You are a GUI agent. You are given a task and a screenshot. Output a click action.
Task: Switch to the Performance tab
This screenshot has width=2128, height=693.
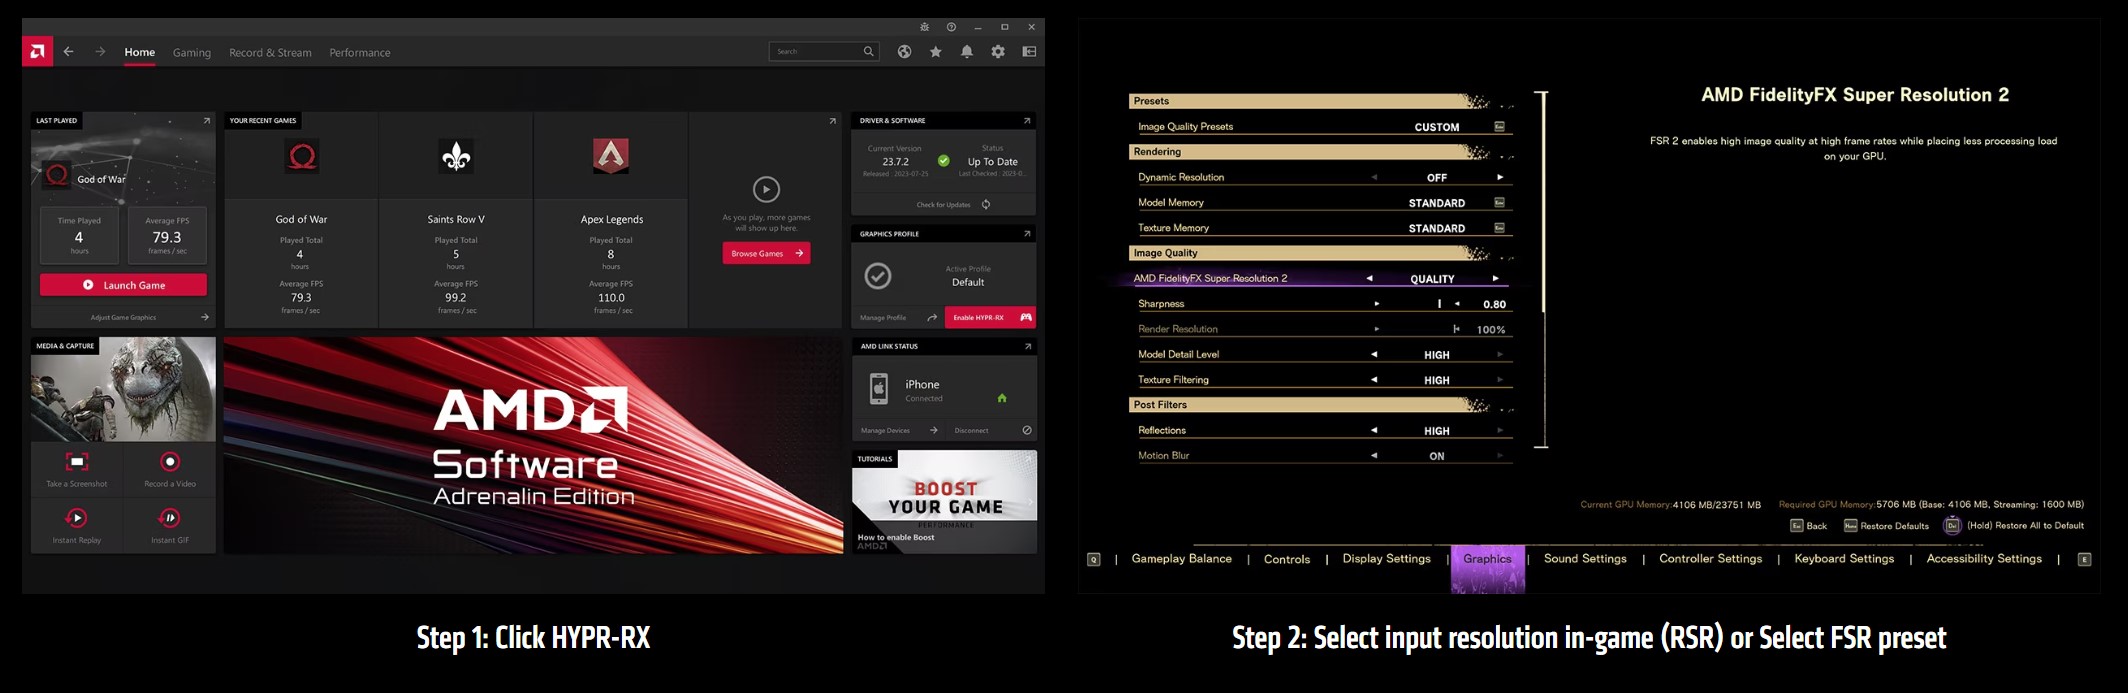tap(360, 53)
